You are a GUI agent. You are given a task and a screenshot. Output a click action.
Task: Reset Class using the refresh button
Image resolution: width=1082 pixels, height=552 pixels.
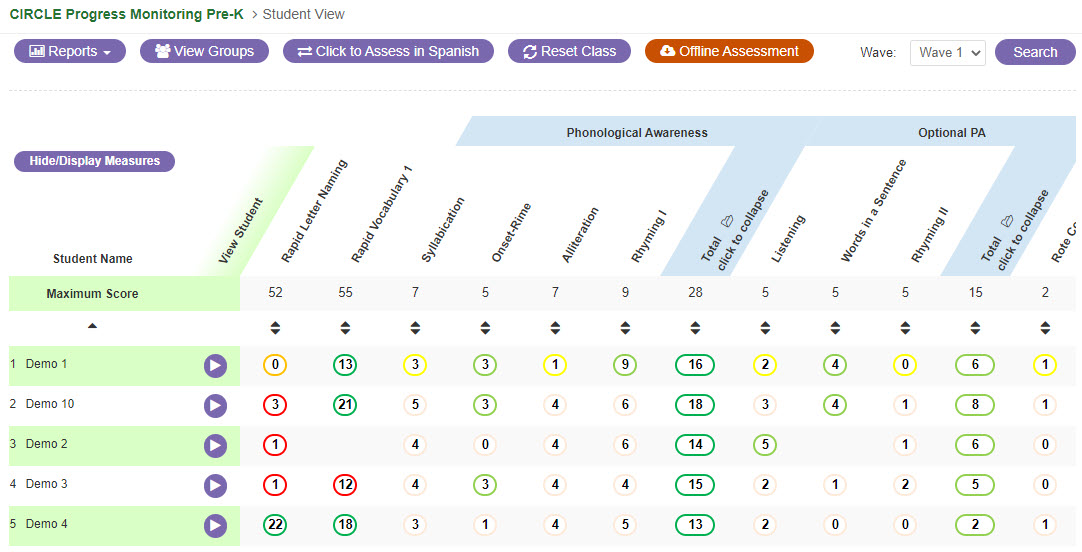(569, 52)
